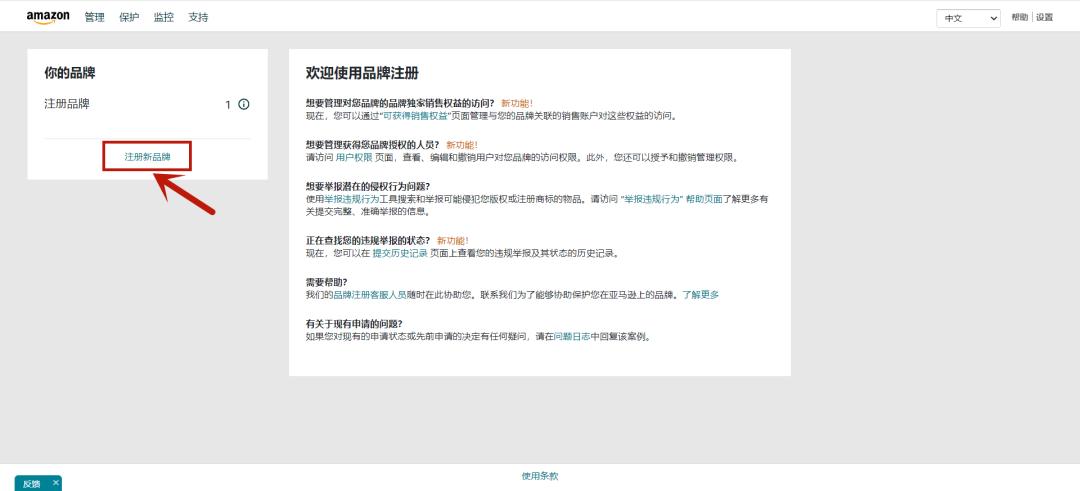Viewport: 1080px width, 491px height.
Task: Open the 中文 language dropdown
Action: tap(968, 19)
